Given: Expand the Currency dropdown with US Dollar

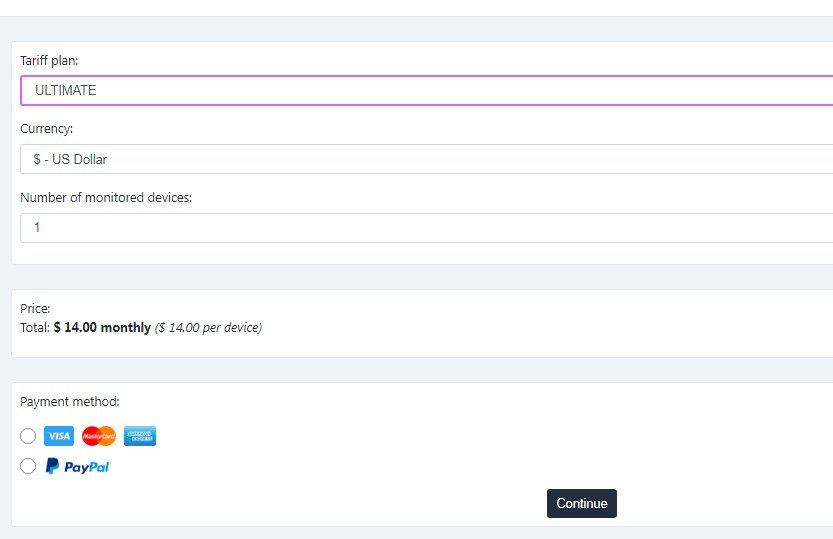Looking at the screenshot, I should coord(426,159).
